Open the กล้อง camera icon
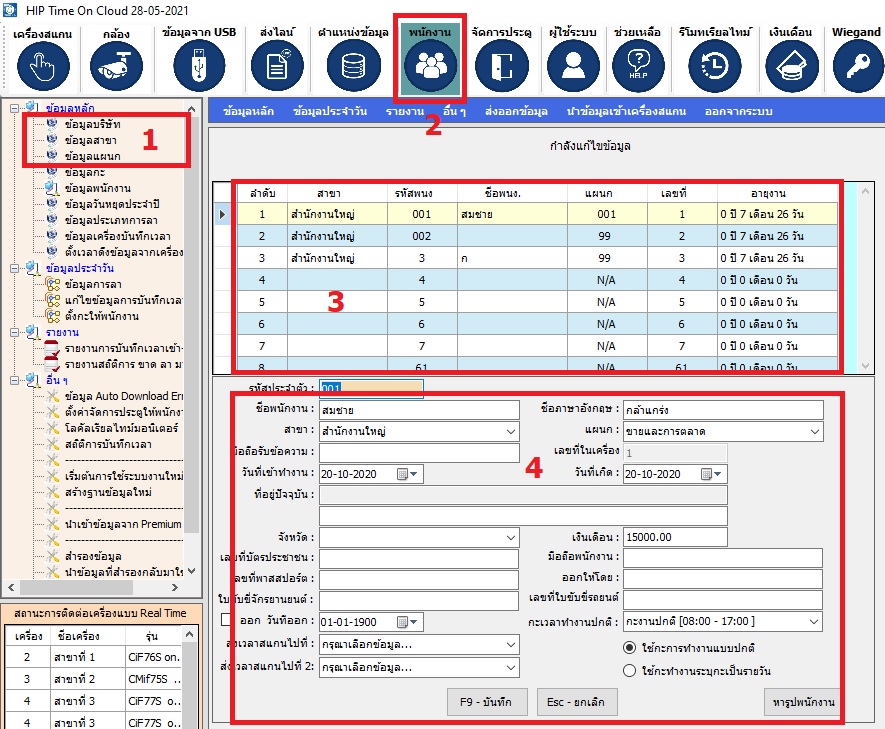 116,67
